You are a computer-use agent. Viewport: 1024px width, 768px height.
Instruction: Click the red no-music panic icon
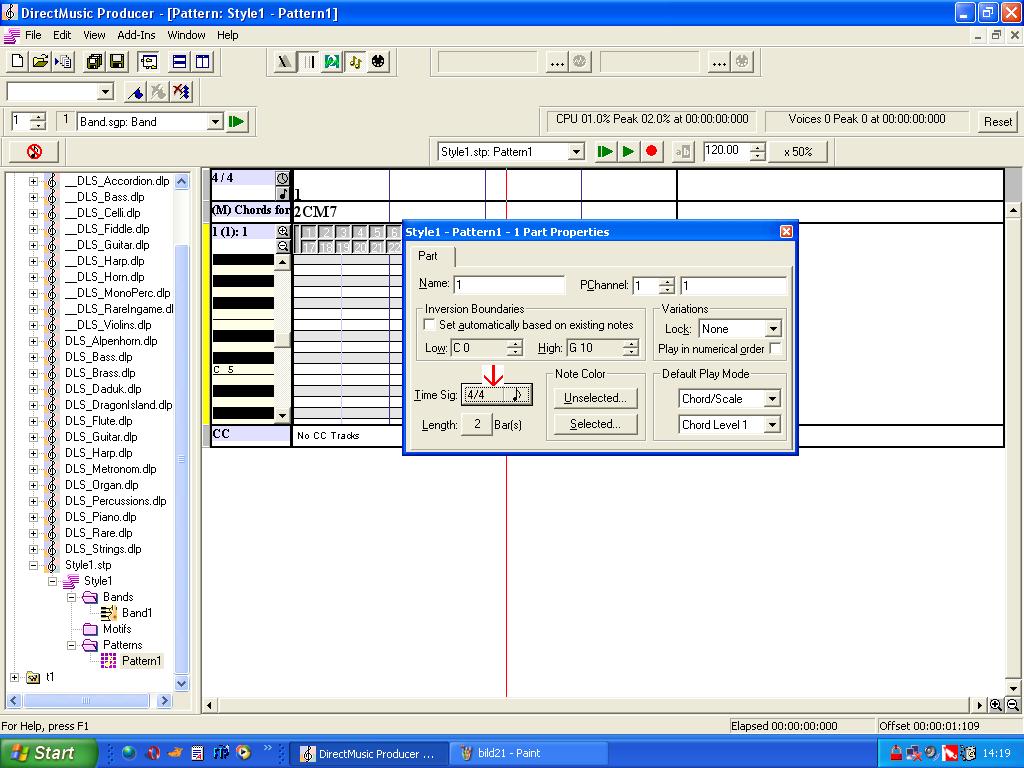pyautogui.click(x=34, y=152)
